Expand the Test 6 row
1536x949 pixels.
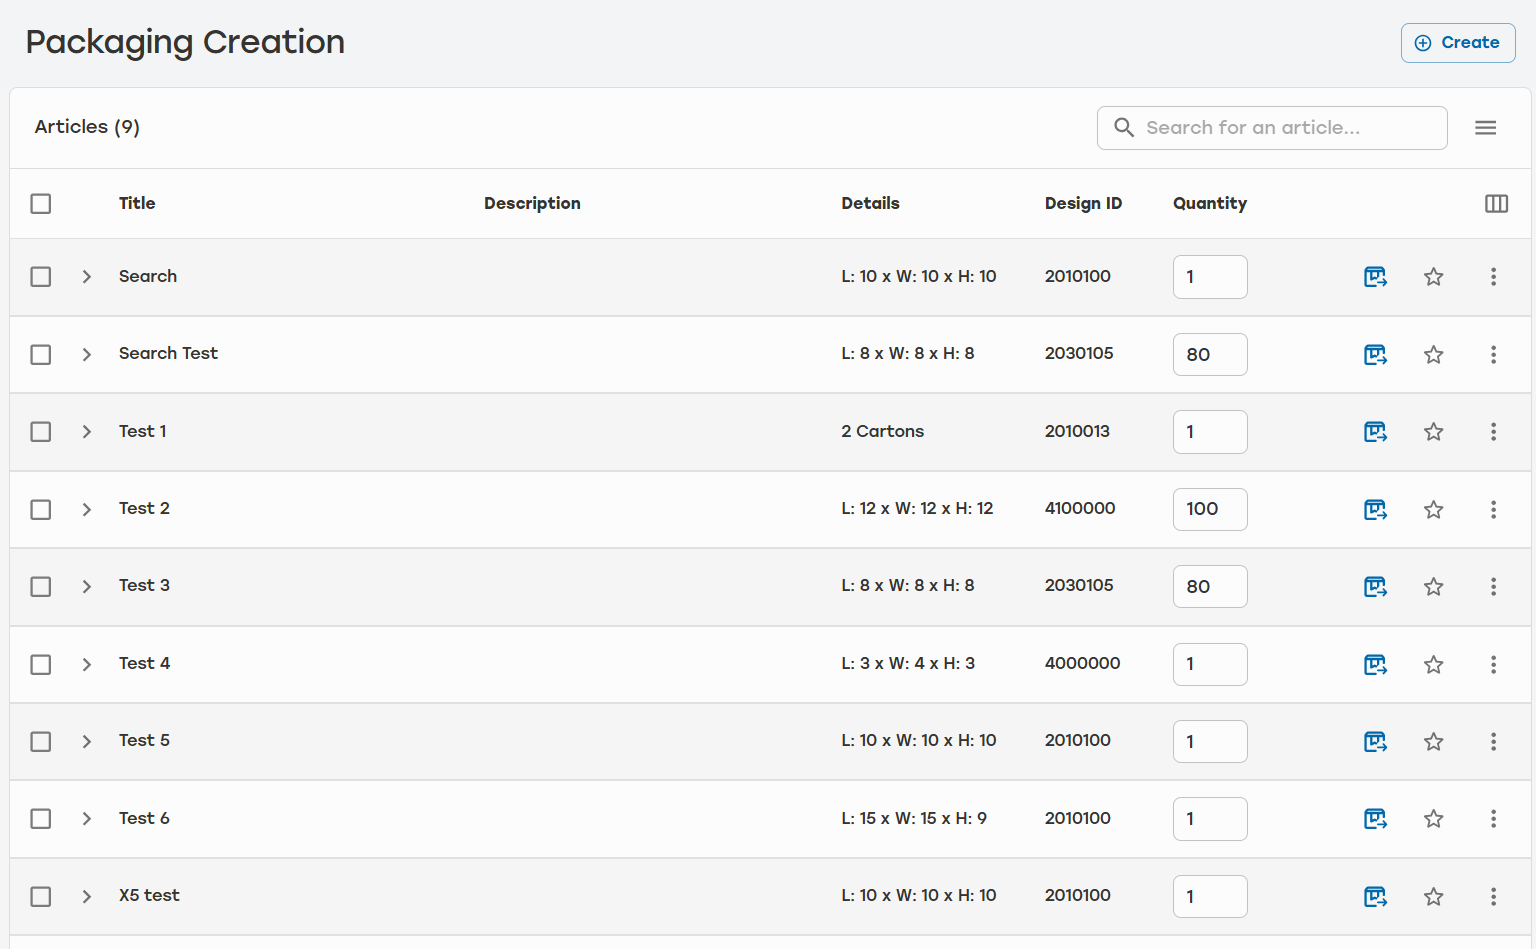tap(87, 819)
